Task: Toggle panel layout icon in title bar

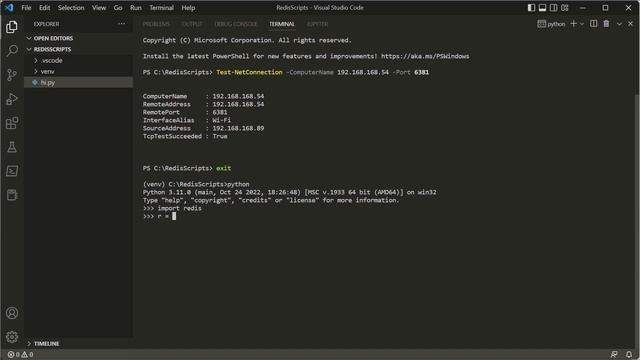Action: 542,8
